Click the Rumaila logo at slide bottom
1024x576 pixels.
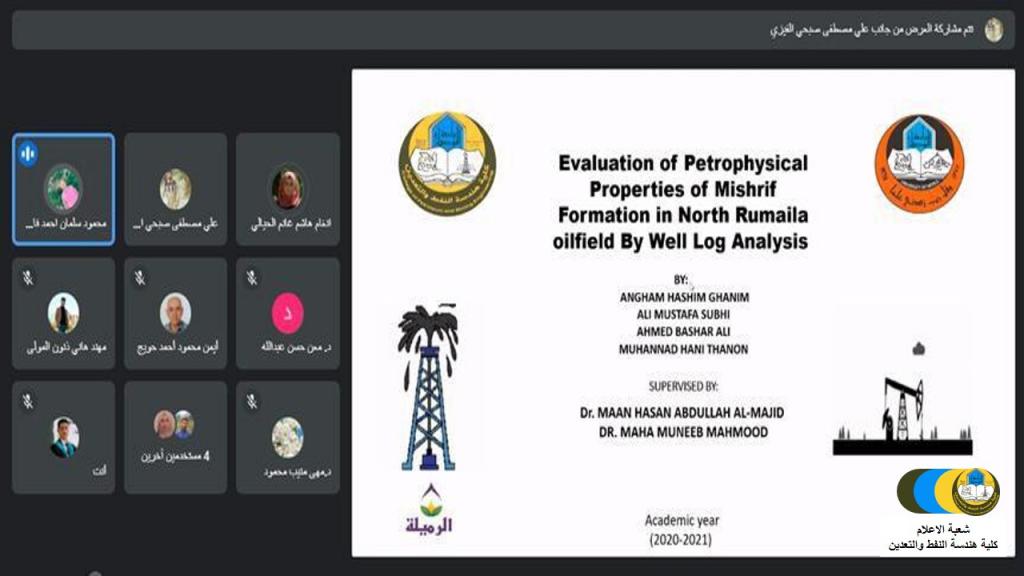click(x=429, y=509)
